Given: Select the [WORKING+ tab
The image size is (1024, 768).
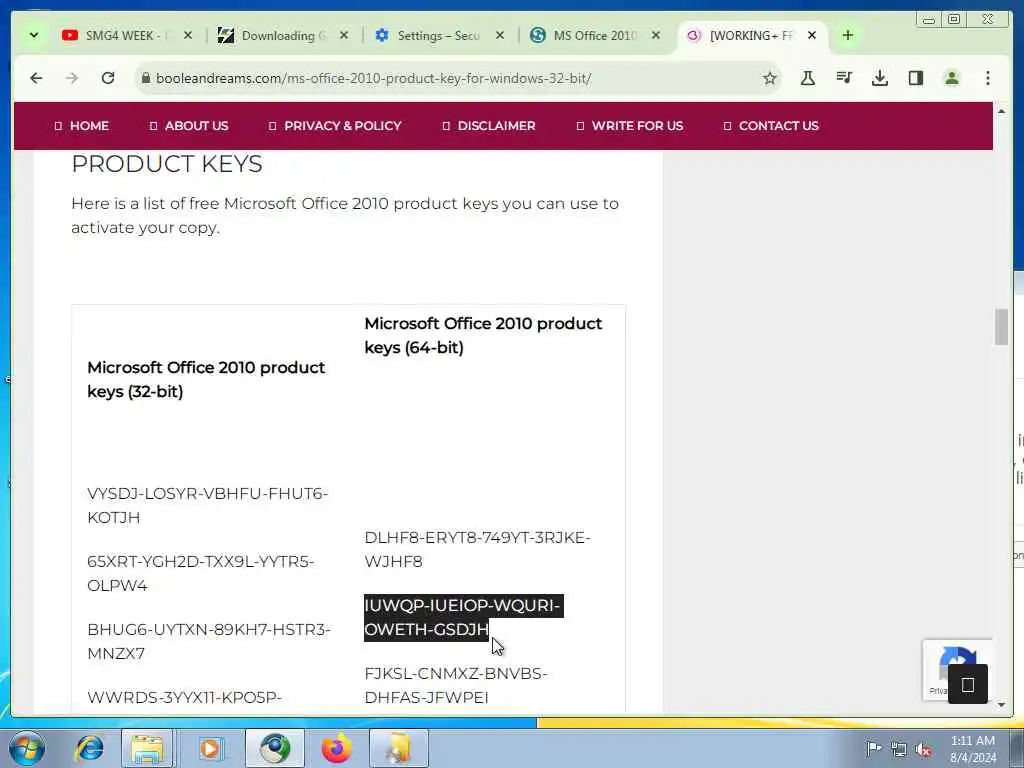Looking at the screenshot, I should tap(751, 35).
